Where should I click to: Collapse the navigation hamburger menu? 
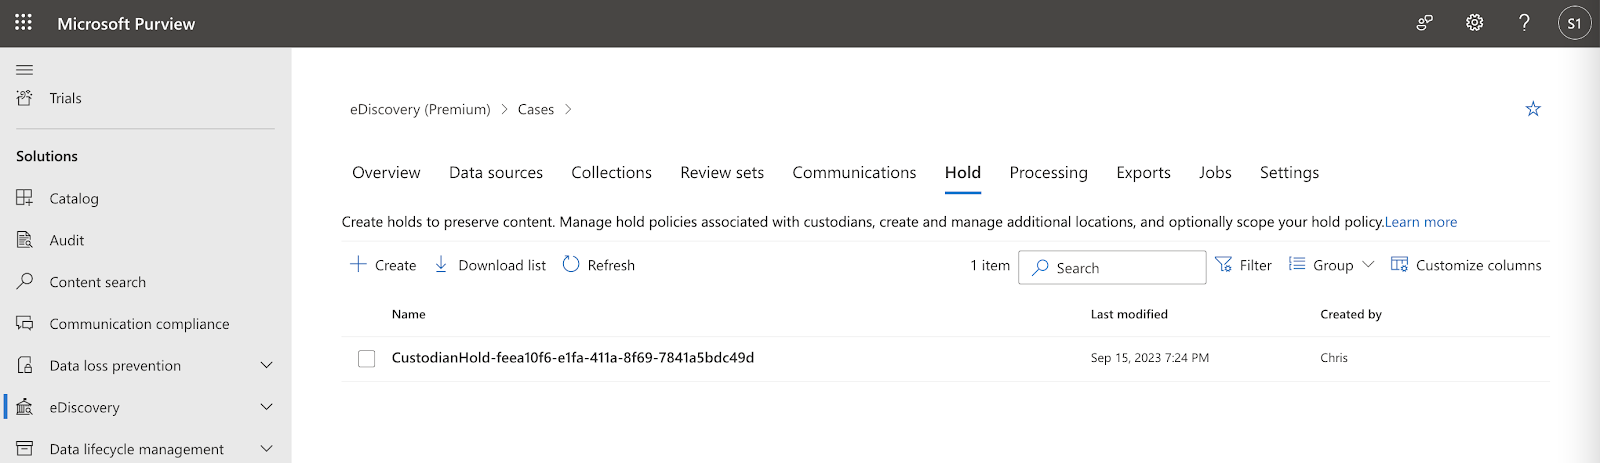[25, 70]
